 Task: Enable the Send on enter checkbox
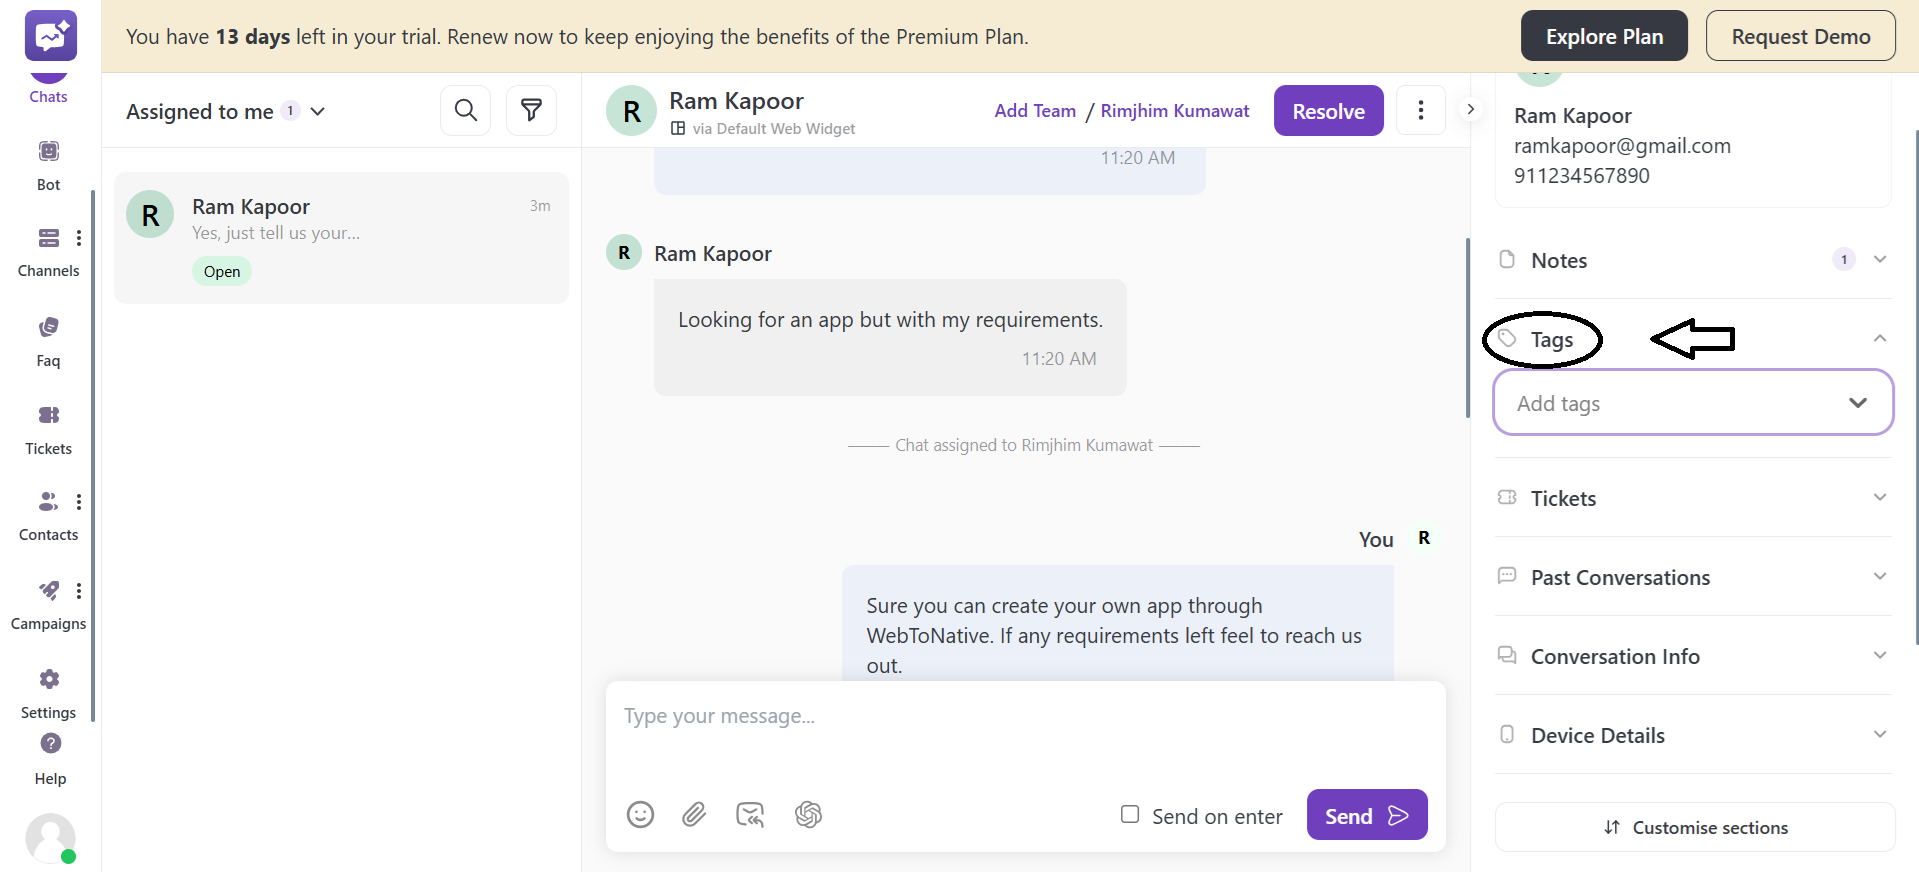click(x=1130, y=814)
